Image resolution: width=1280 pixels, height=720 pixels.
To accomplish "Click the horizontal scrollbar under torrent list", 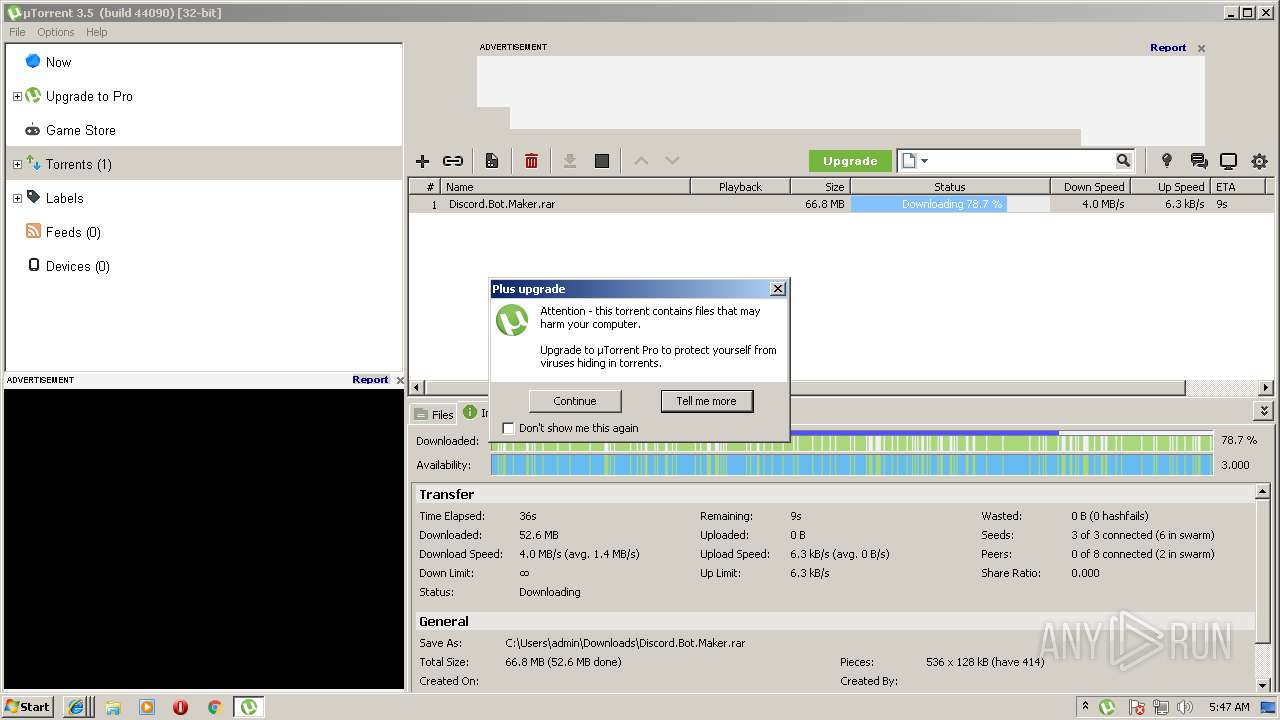I will coord(803,387).
